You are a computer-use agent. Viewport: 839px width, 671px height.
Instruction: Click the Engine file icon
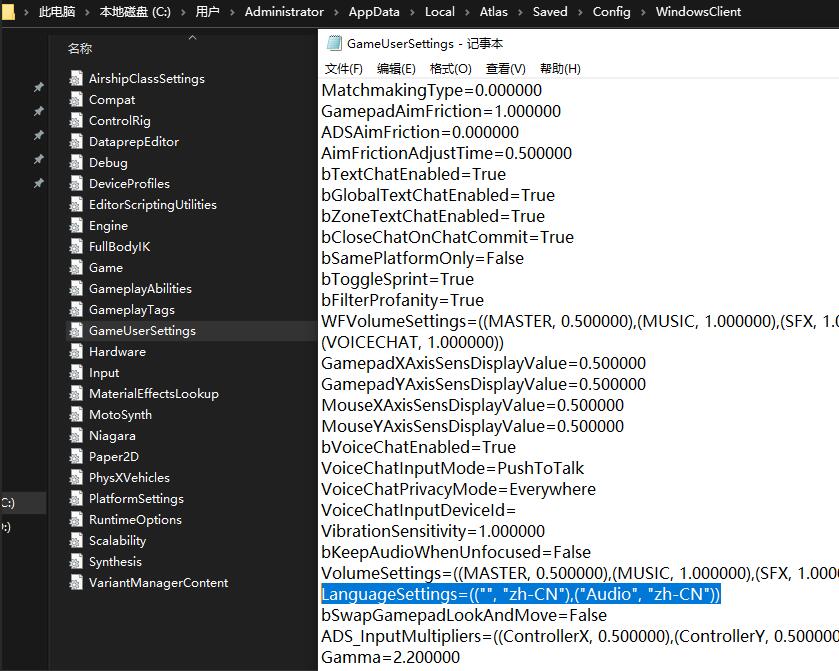tap(76, 225)
